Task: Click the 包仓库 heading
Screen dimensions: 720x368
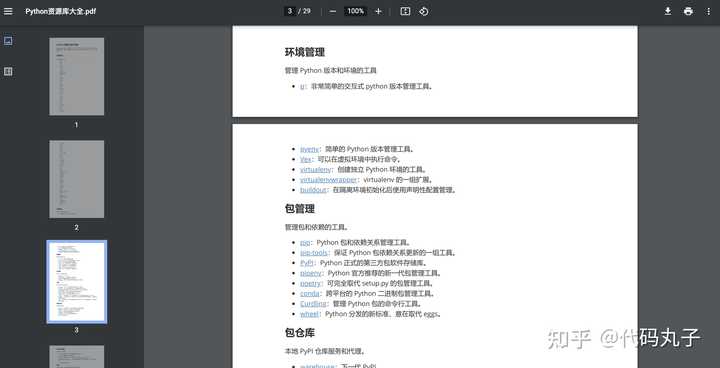Action: point(300,333)
